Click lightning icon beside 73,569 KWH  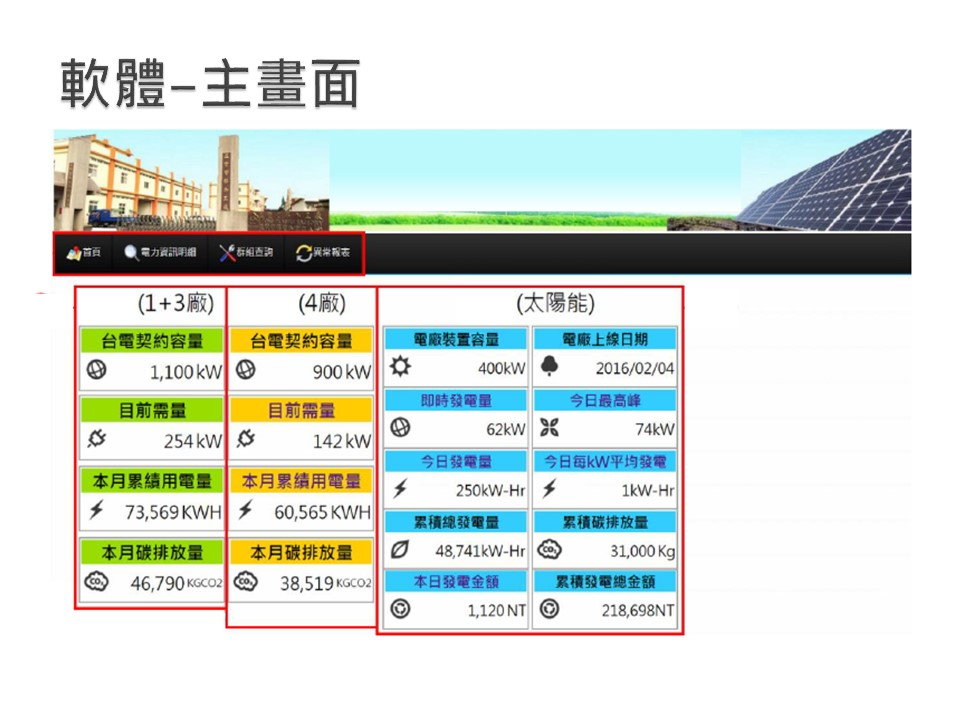tap(97, 511)
